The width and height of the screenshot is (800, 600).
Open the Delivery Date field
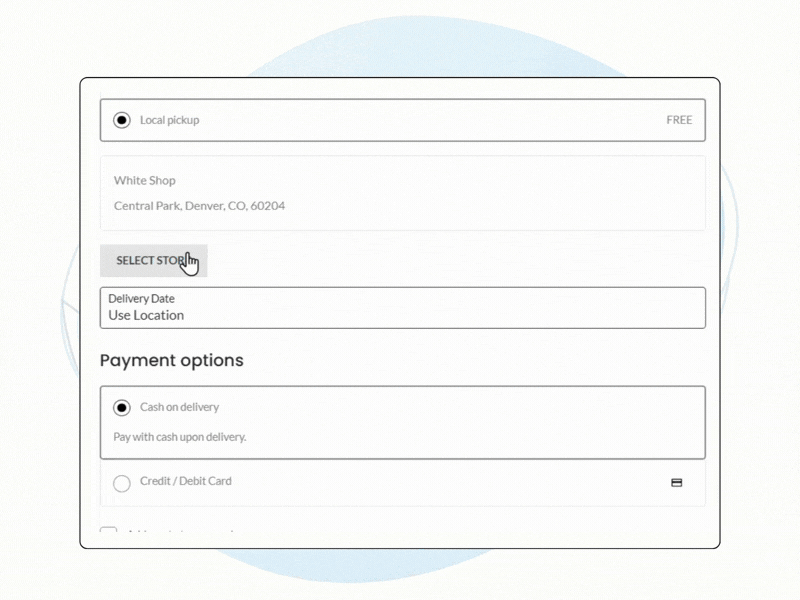coord(402,308)
